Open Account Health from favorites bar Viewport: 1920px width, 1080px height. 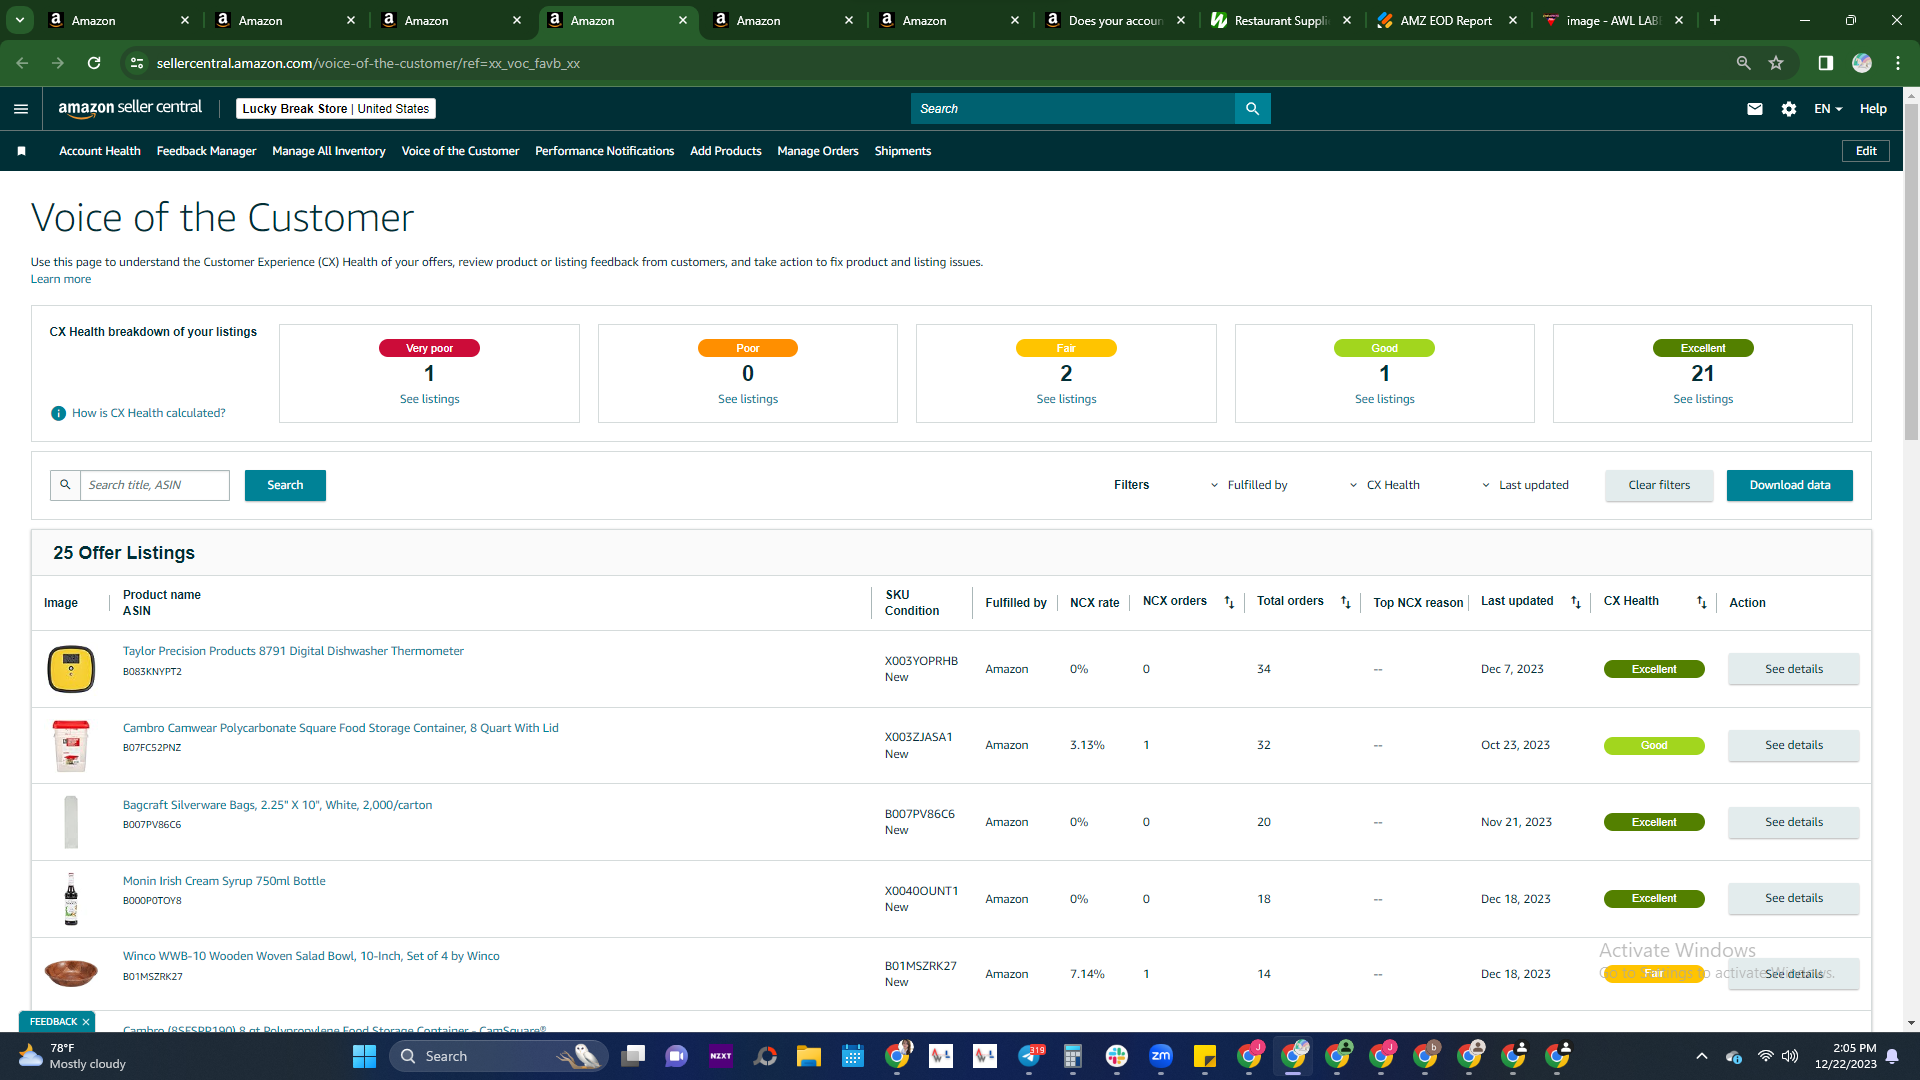tap(100, 151)
